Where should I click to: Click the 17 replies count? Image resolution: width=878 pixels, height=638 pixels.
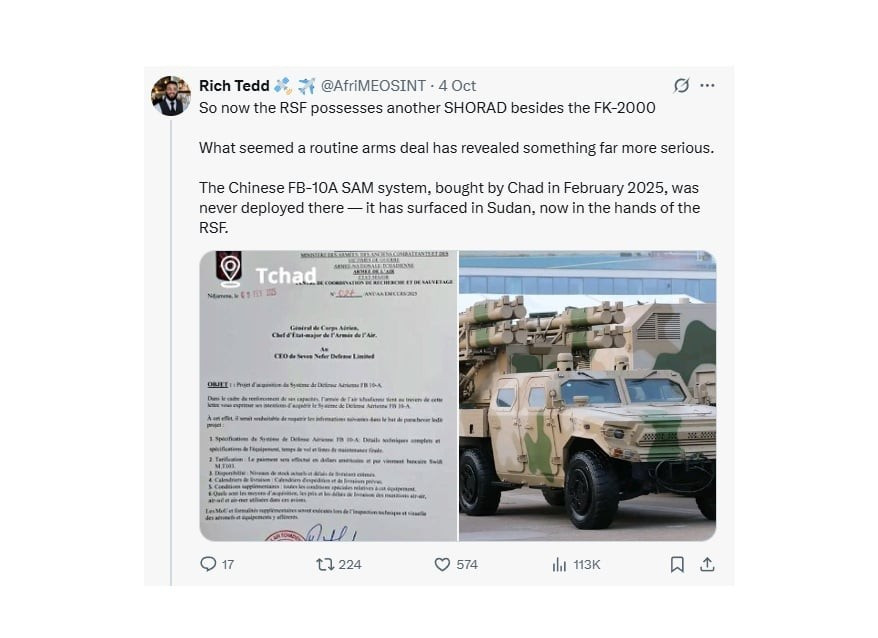[228, 564]
